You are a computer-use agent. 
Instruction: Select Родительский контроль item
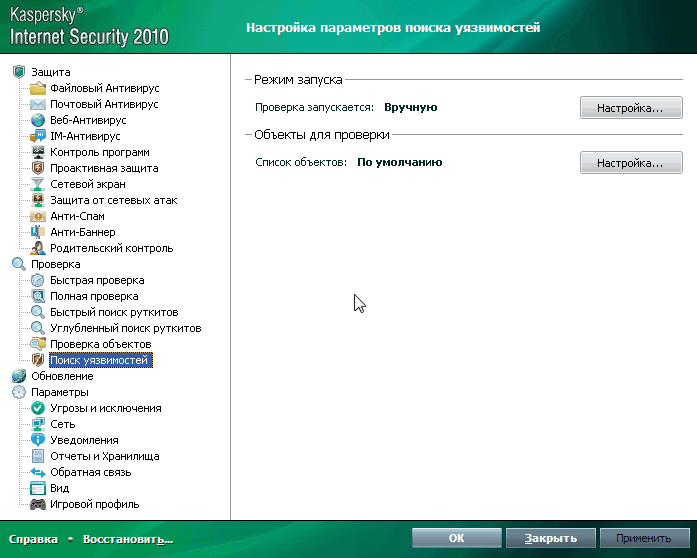pyautogui.click(x=112, y=248)
